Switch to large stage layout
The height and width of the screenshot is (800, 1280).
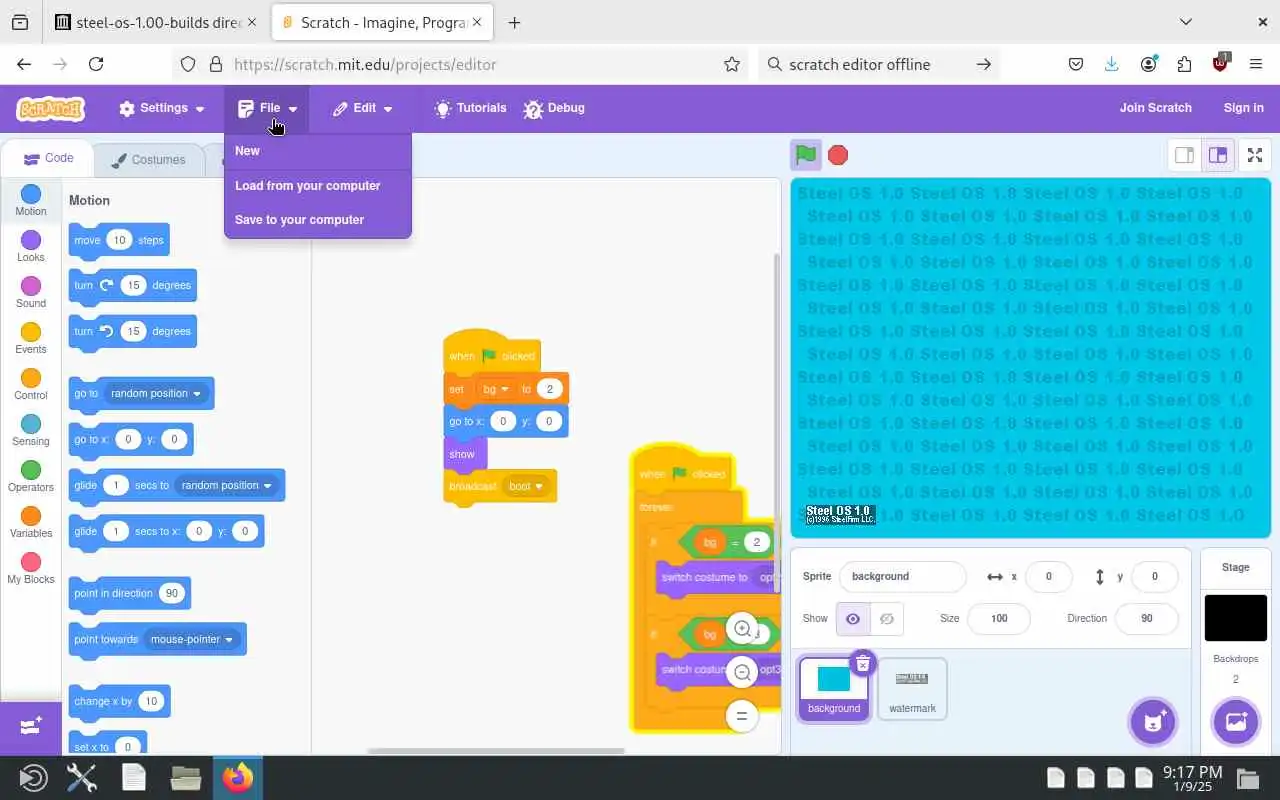tap(1217, 155)
